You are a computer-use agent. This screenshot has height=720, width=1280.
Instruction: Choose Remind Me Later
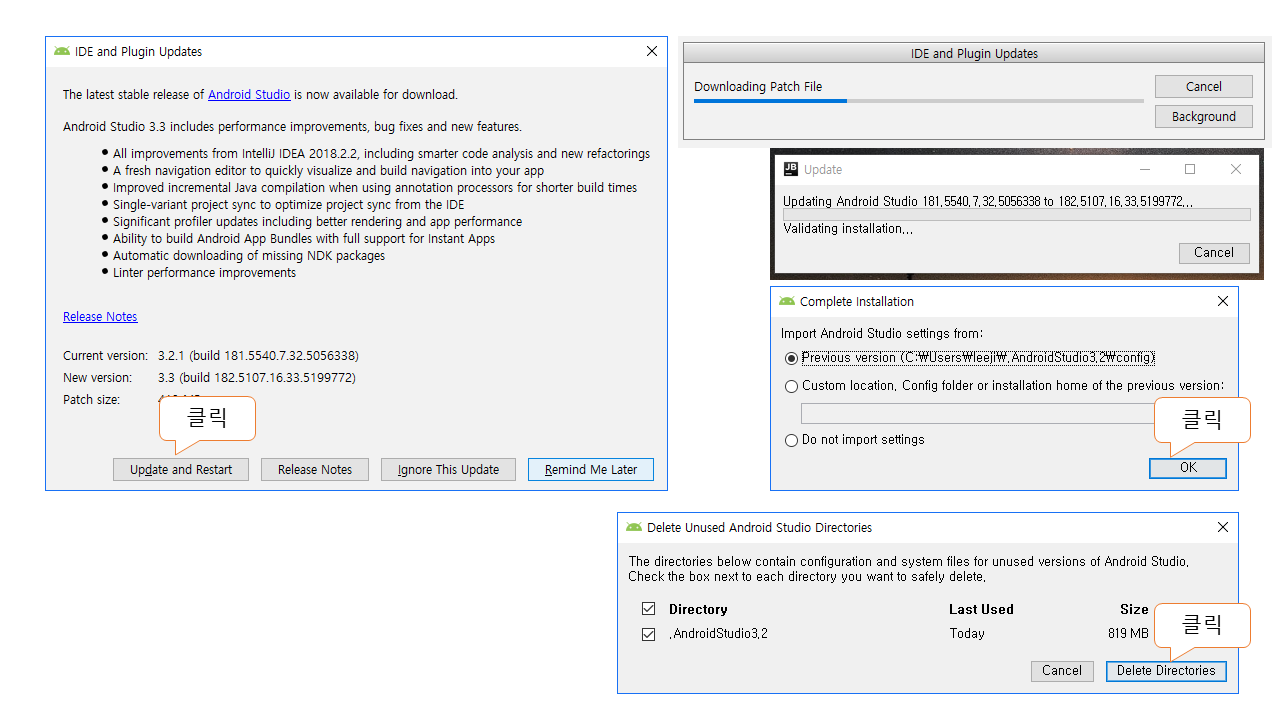point(590,470)
